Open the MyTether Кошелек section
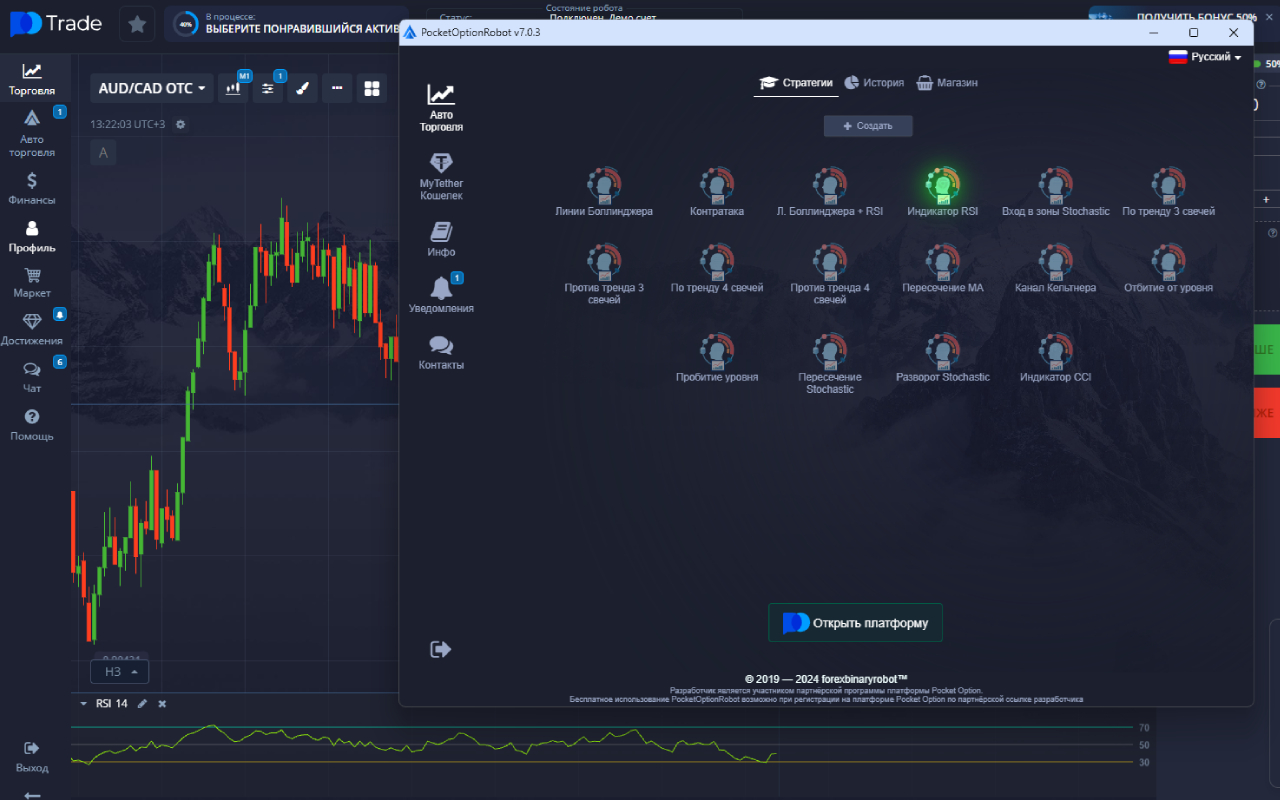This screenshot has height=800, width=1280. pyautogui.click(x=441, y=176)
